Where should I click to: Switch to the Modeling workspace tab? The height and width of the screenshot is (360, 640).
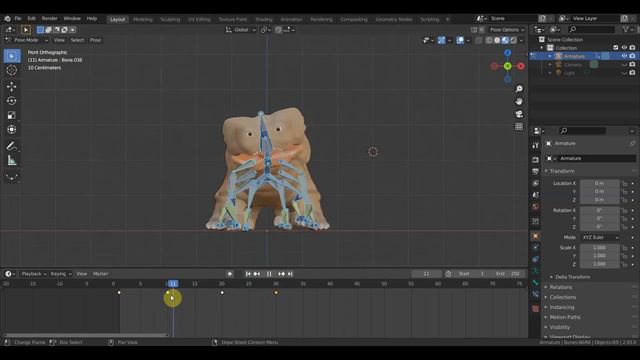point(142,19)
